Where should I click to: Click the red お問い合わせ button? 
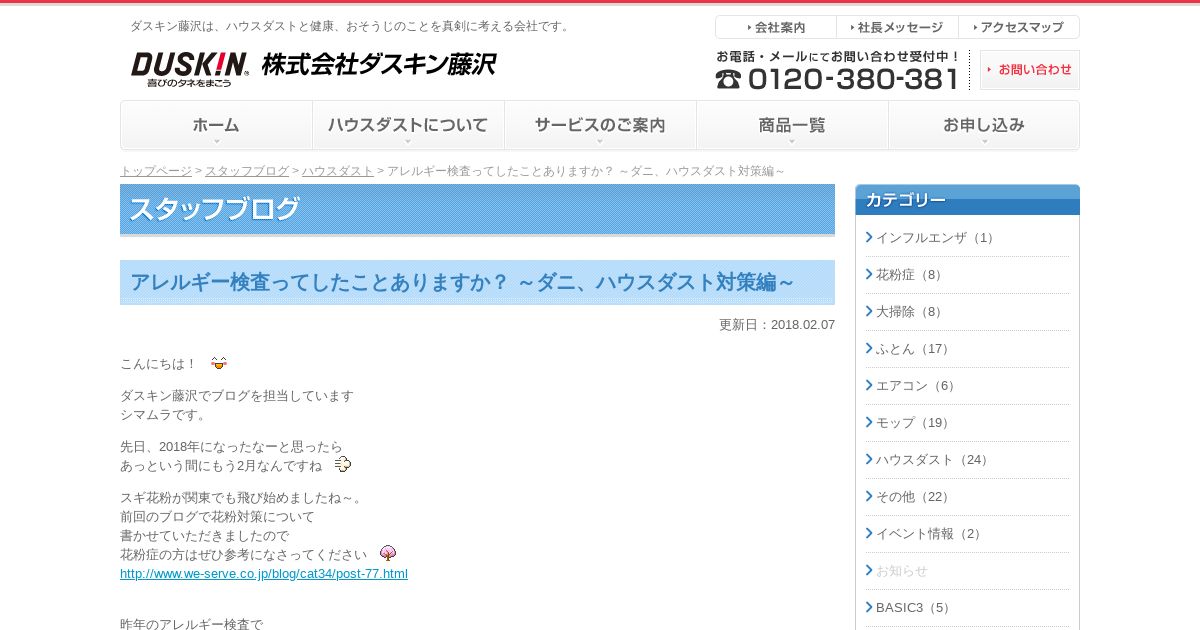click(1030, 70)
